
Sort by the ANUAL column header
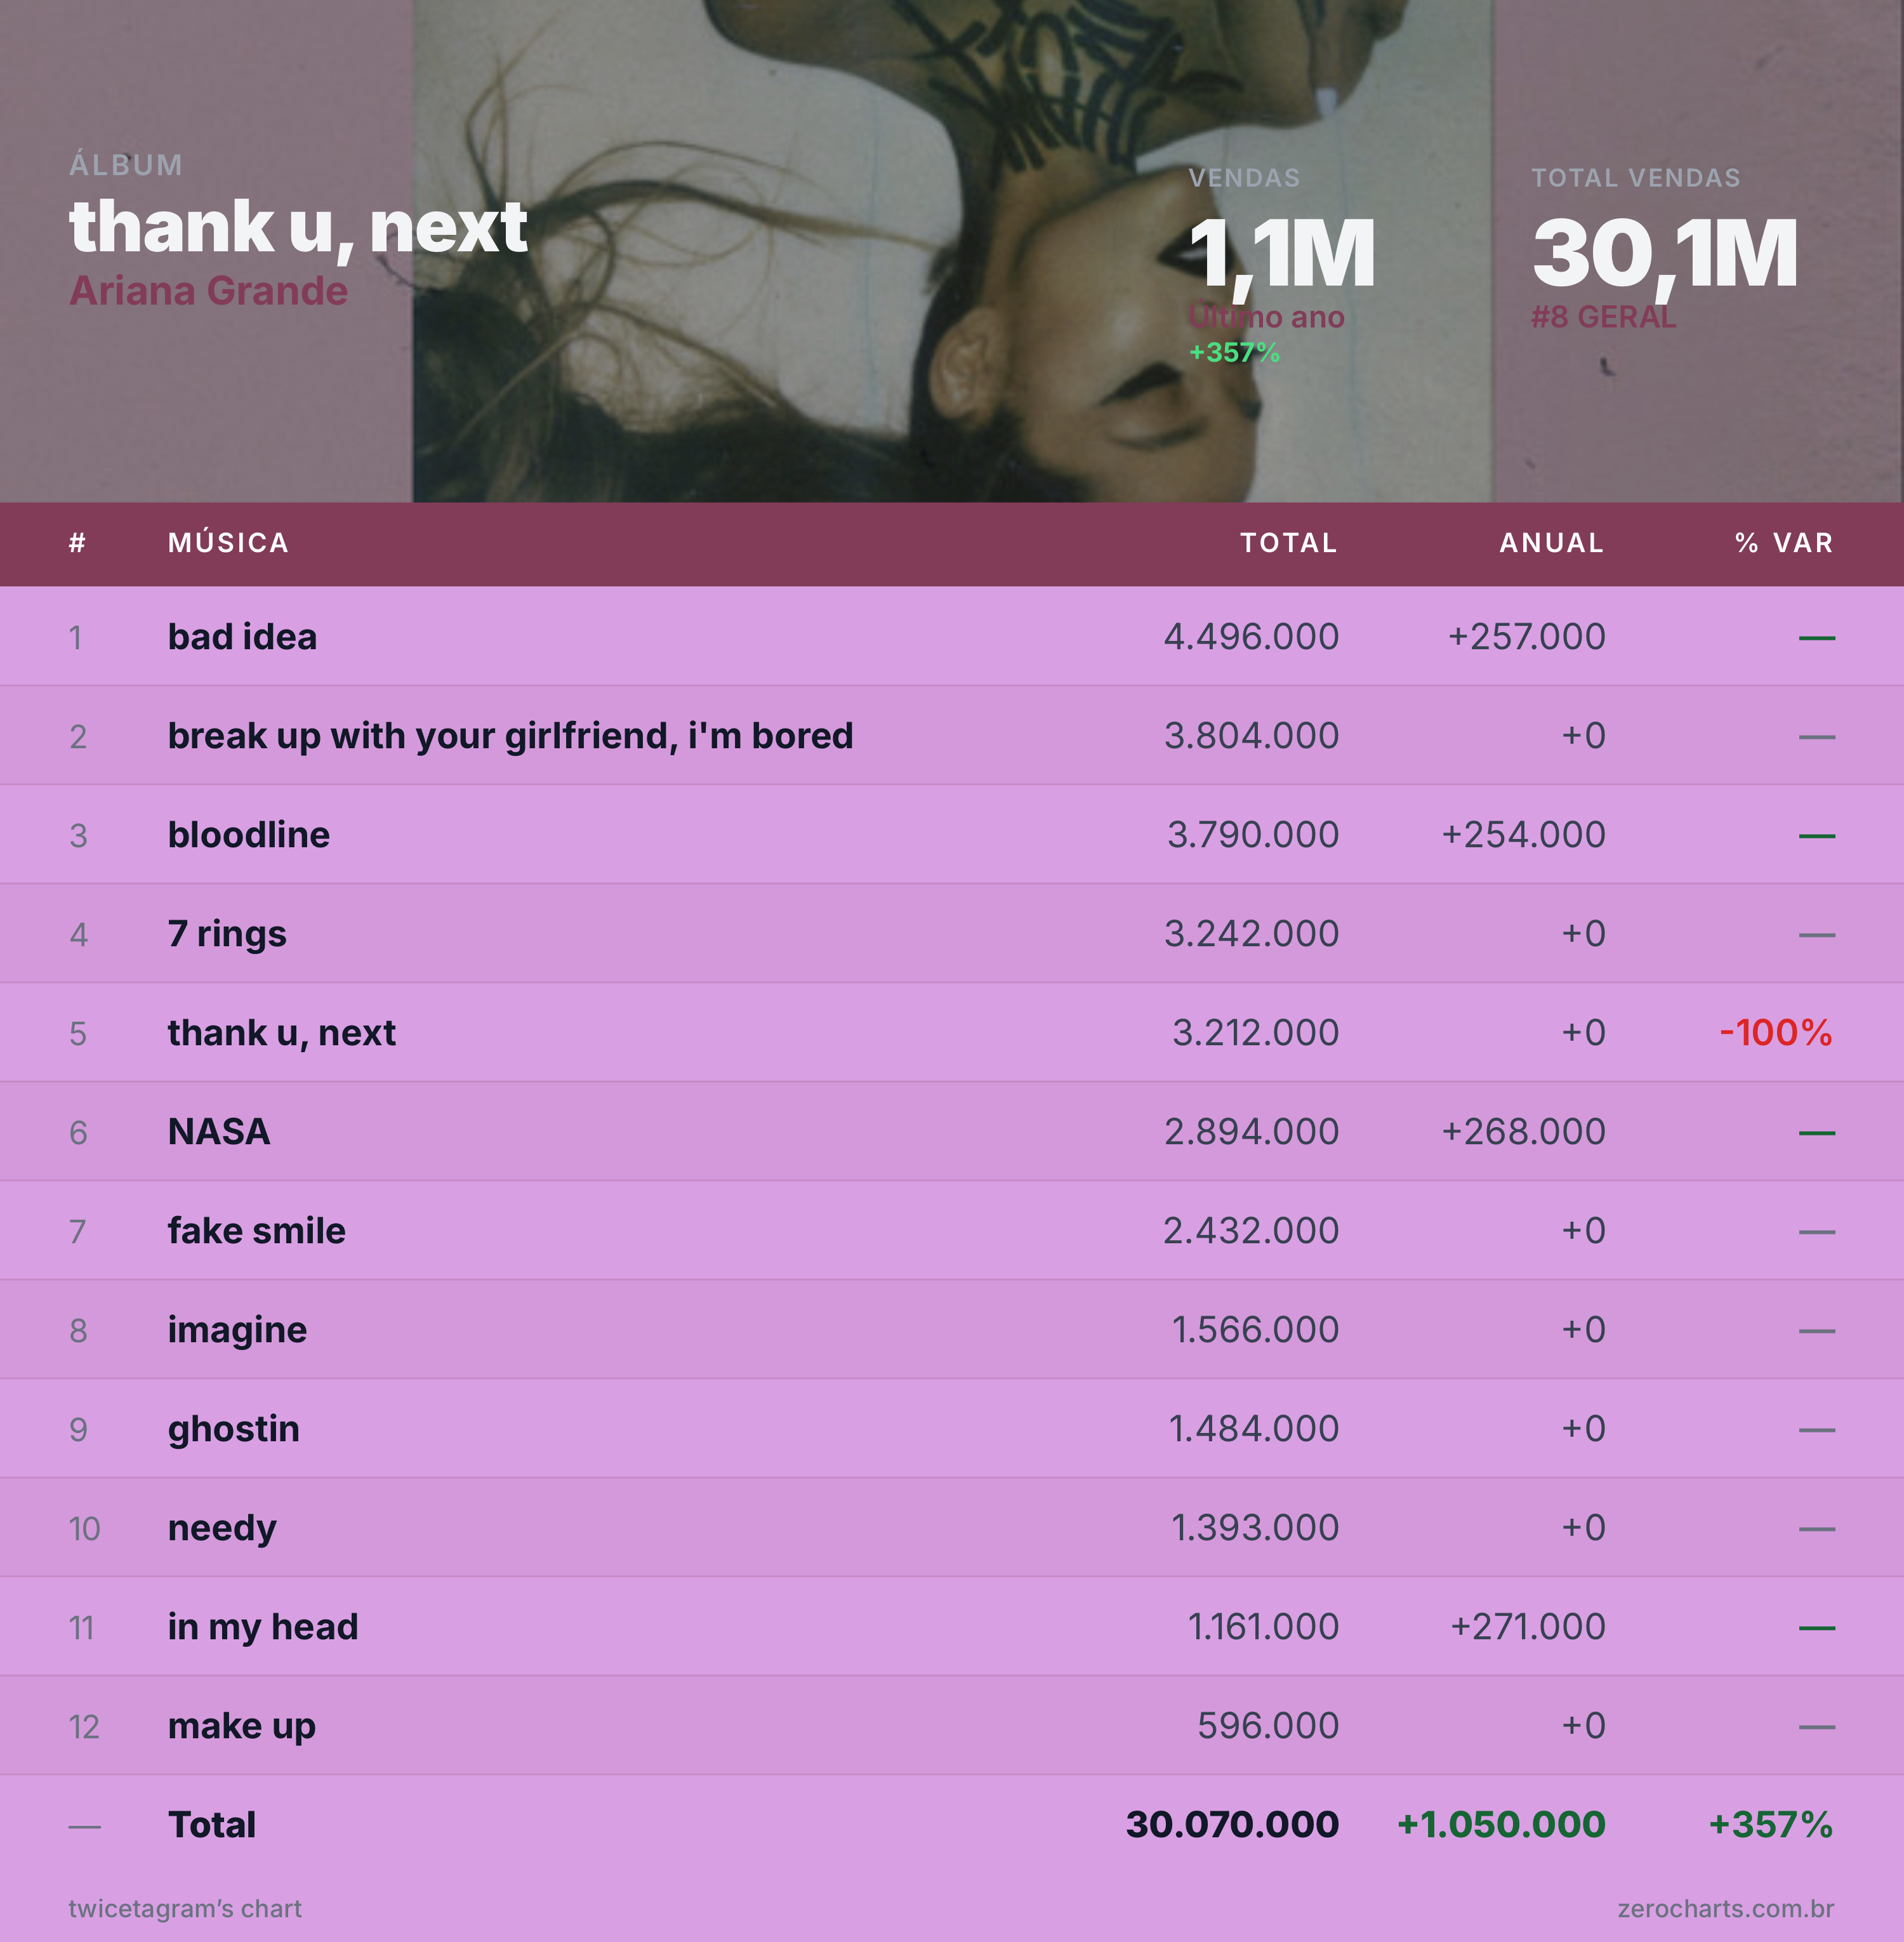point(1552,543)
